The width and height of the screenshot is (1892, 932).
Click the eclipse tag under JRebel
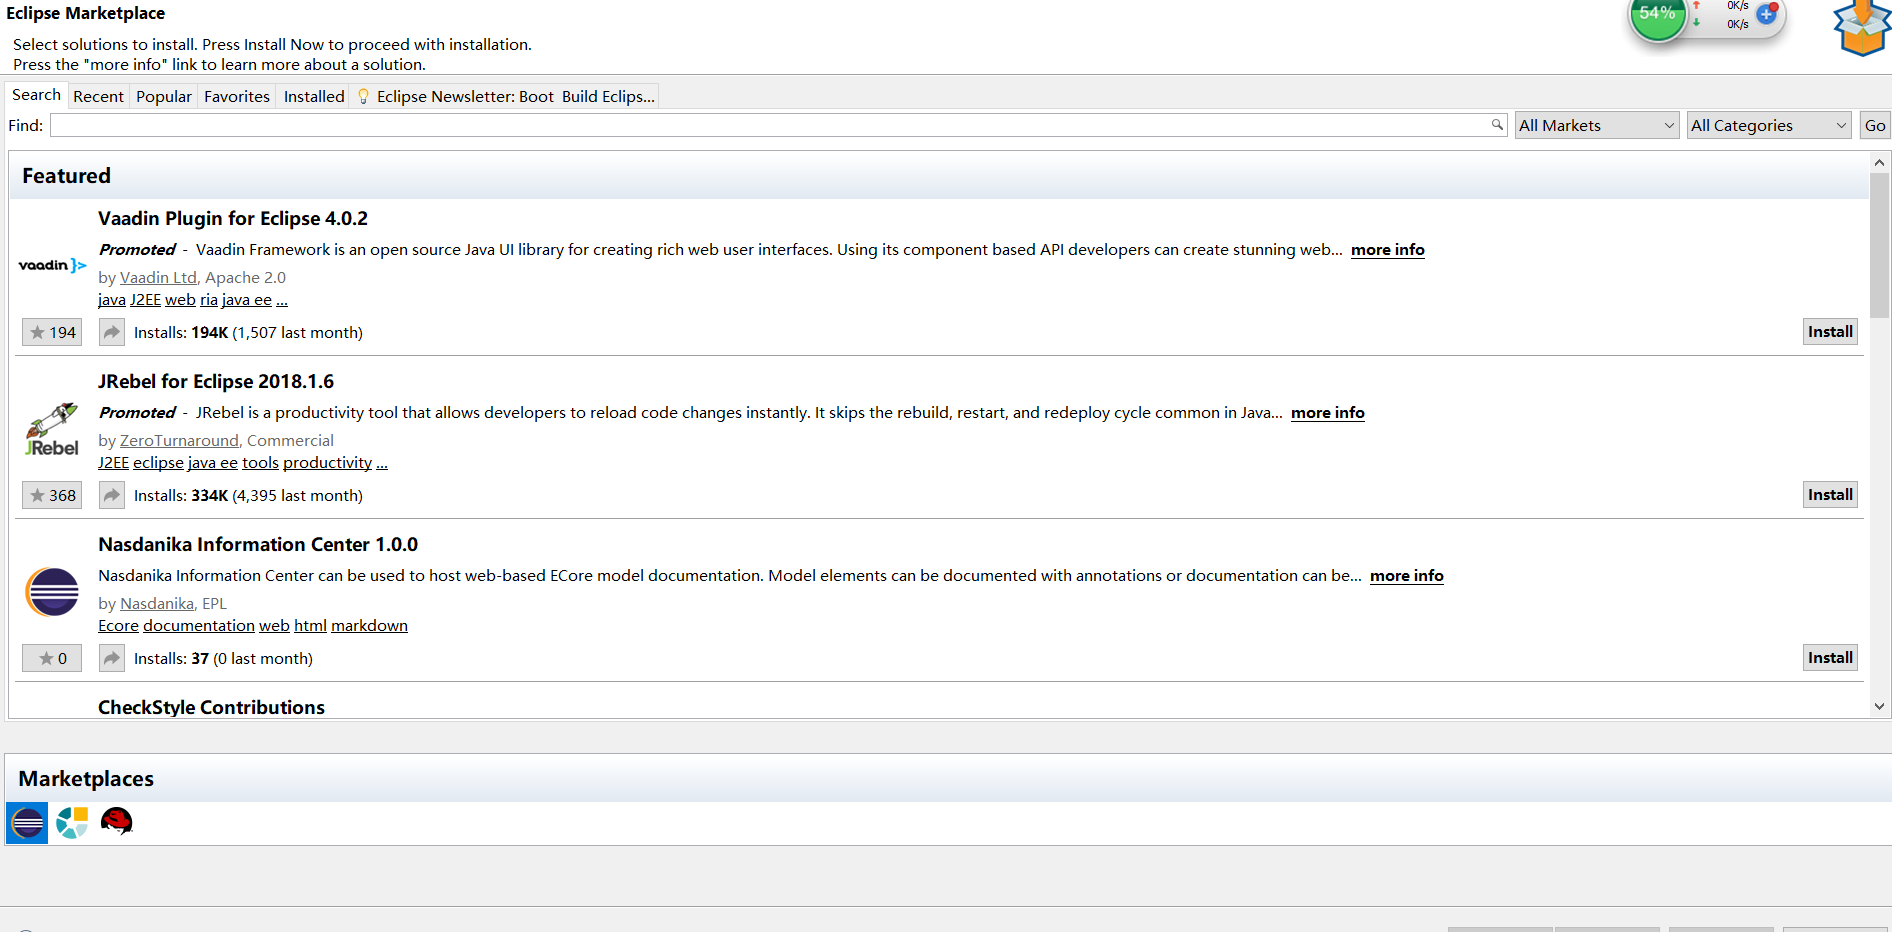click(158, 463)
